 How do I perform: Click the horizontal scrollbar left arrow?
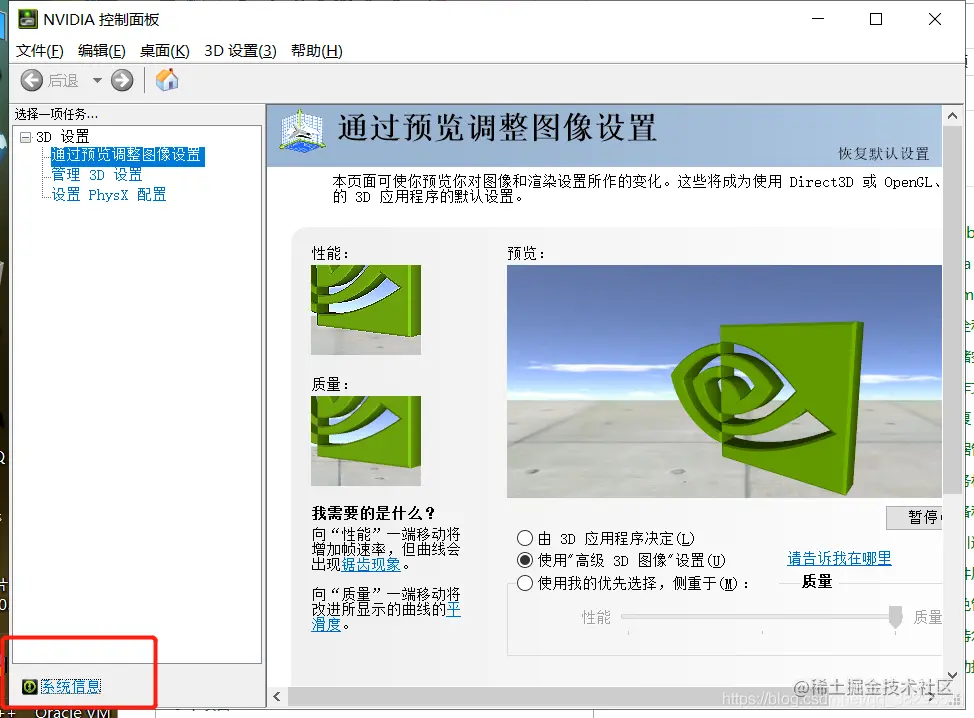[277, 697]
